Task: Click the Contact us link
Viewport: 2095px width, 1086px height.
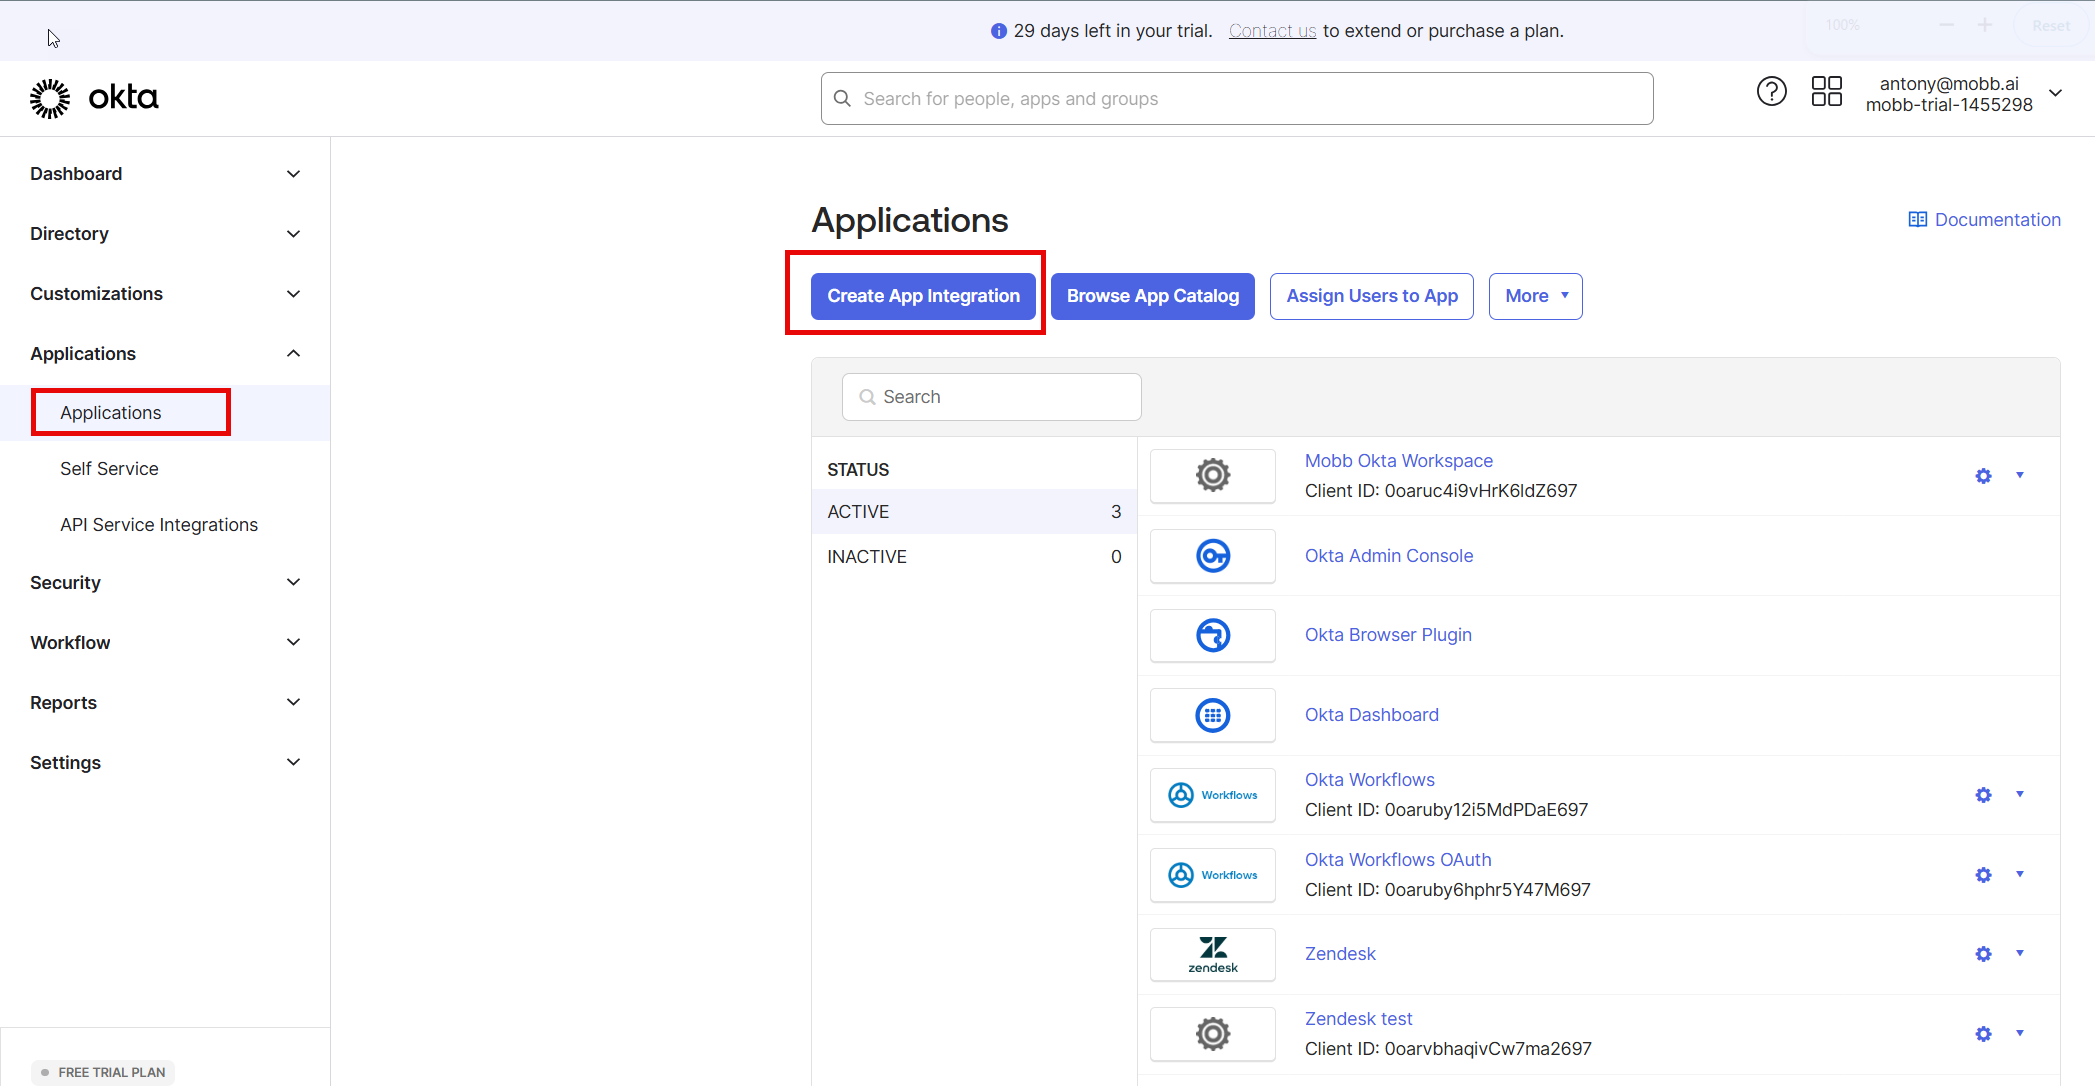Action: [1272, 31]
